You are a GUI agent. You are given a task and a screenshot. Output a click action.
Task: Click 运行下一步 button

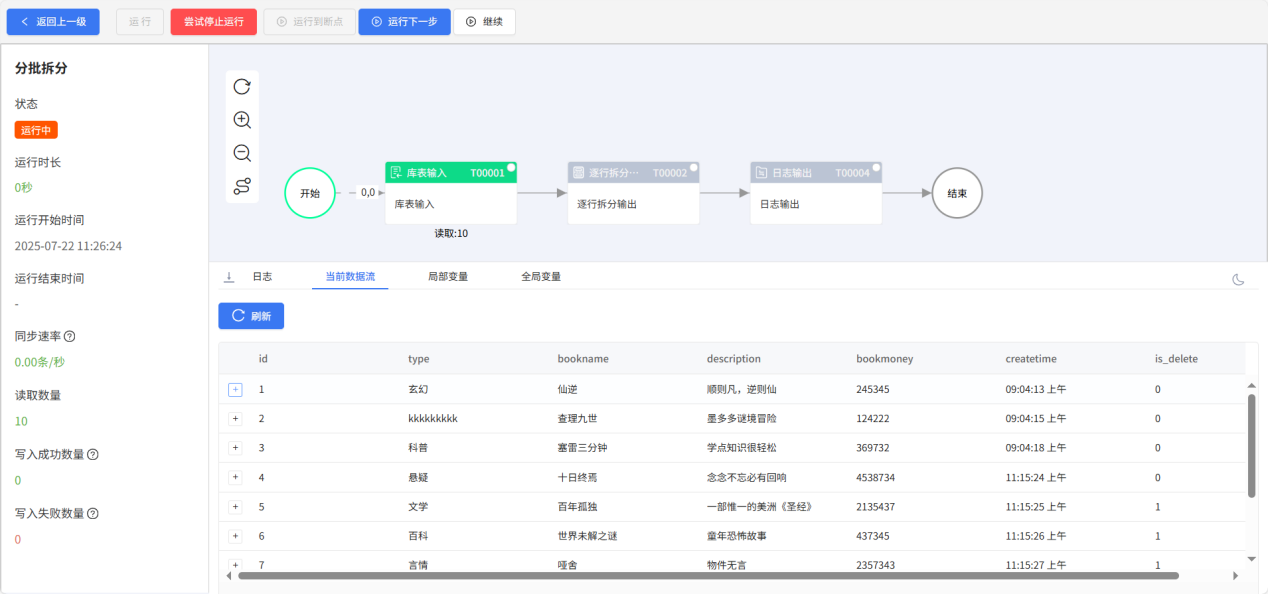405,22
